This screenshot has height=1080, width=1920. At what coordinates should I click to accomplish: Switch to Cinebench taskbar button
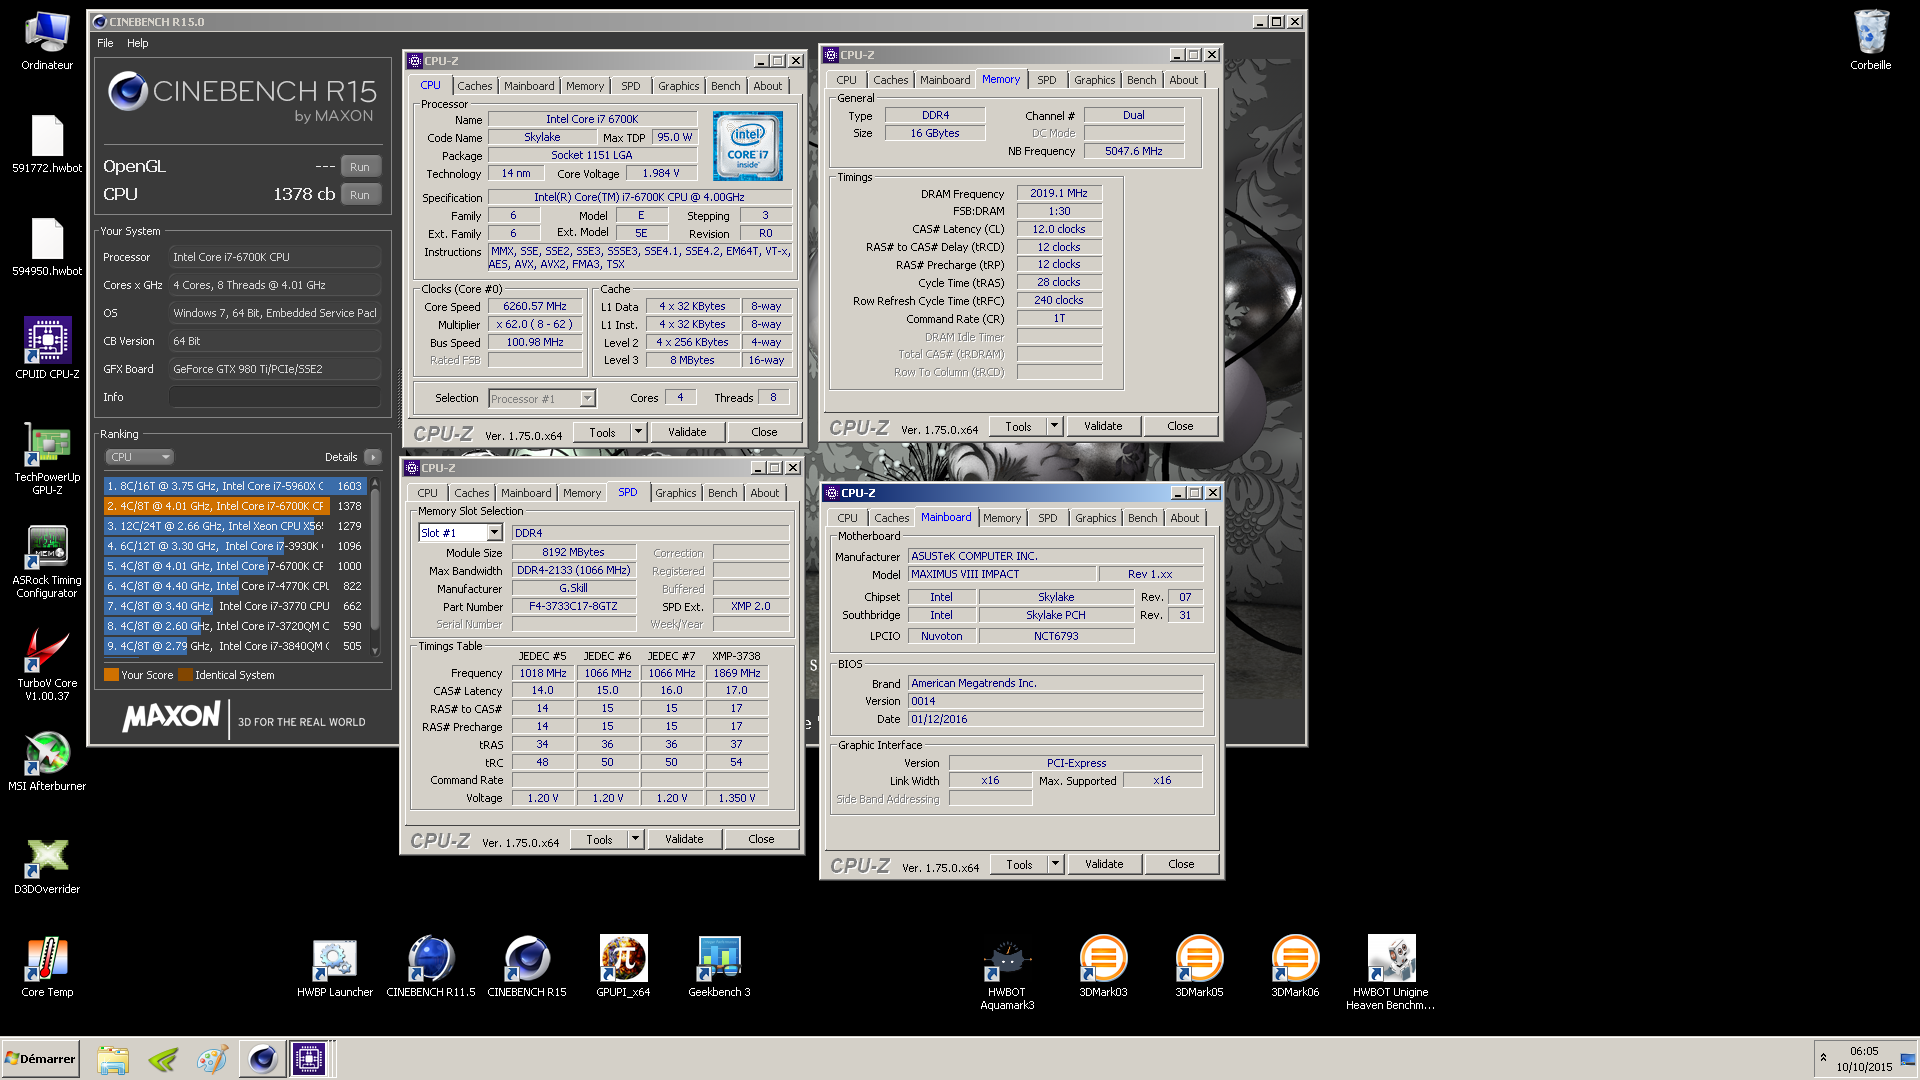coord(262,1059)
